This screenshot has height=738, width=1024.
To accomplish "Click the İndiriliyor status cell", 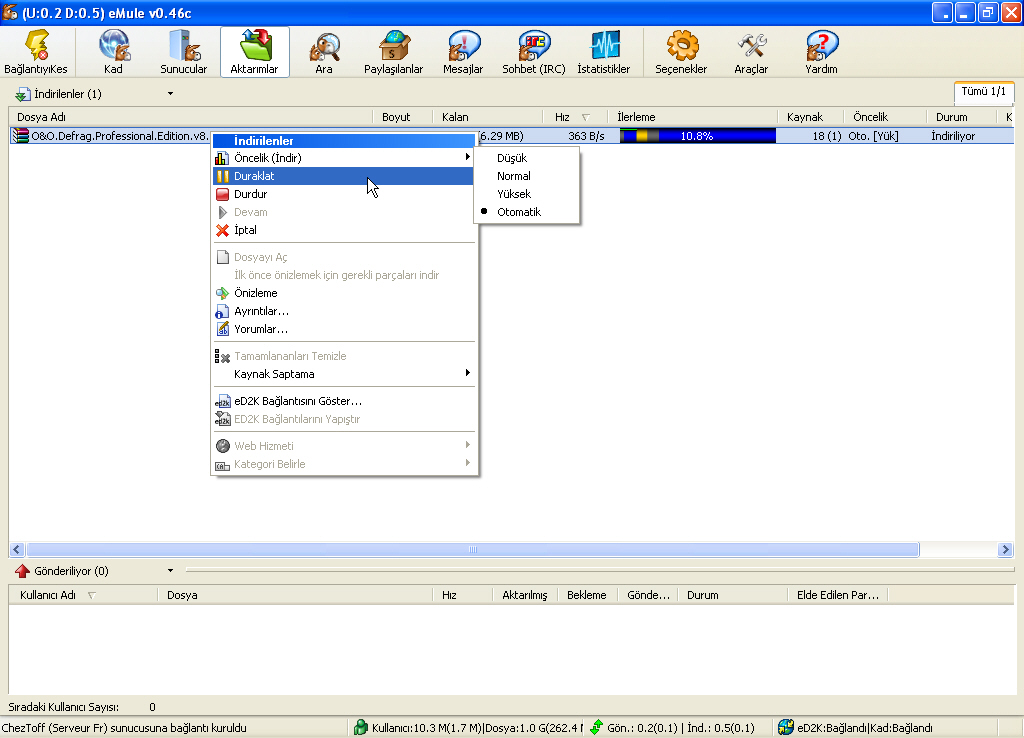I will [x=953, y=136].
